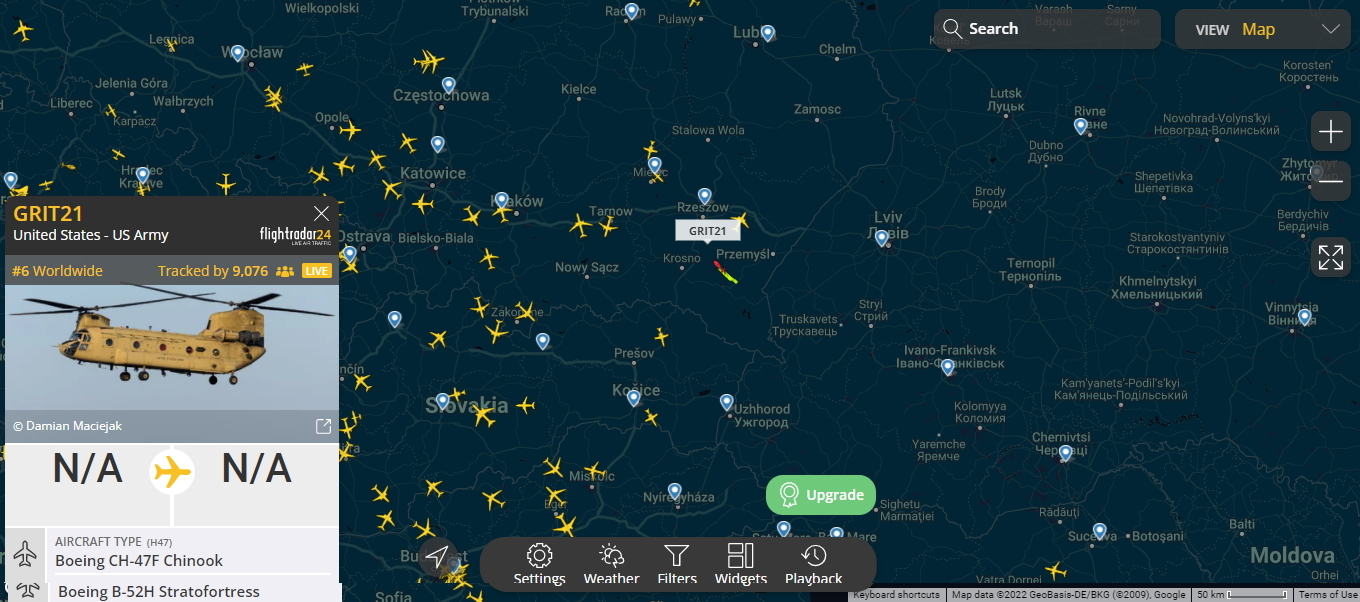
Task: Toggle fullscreen map view
Action: coord(1331,257)
